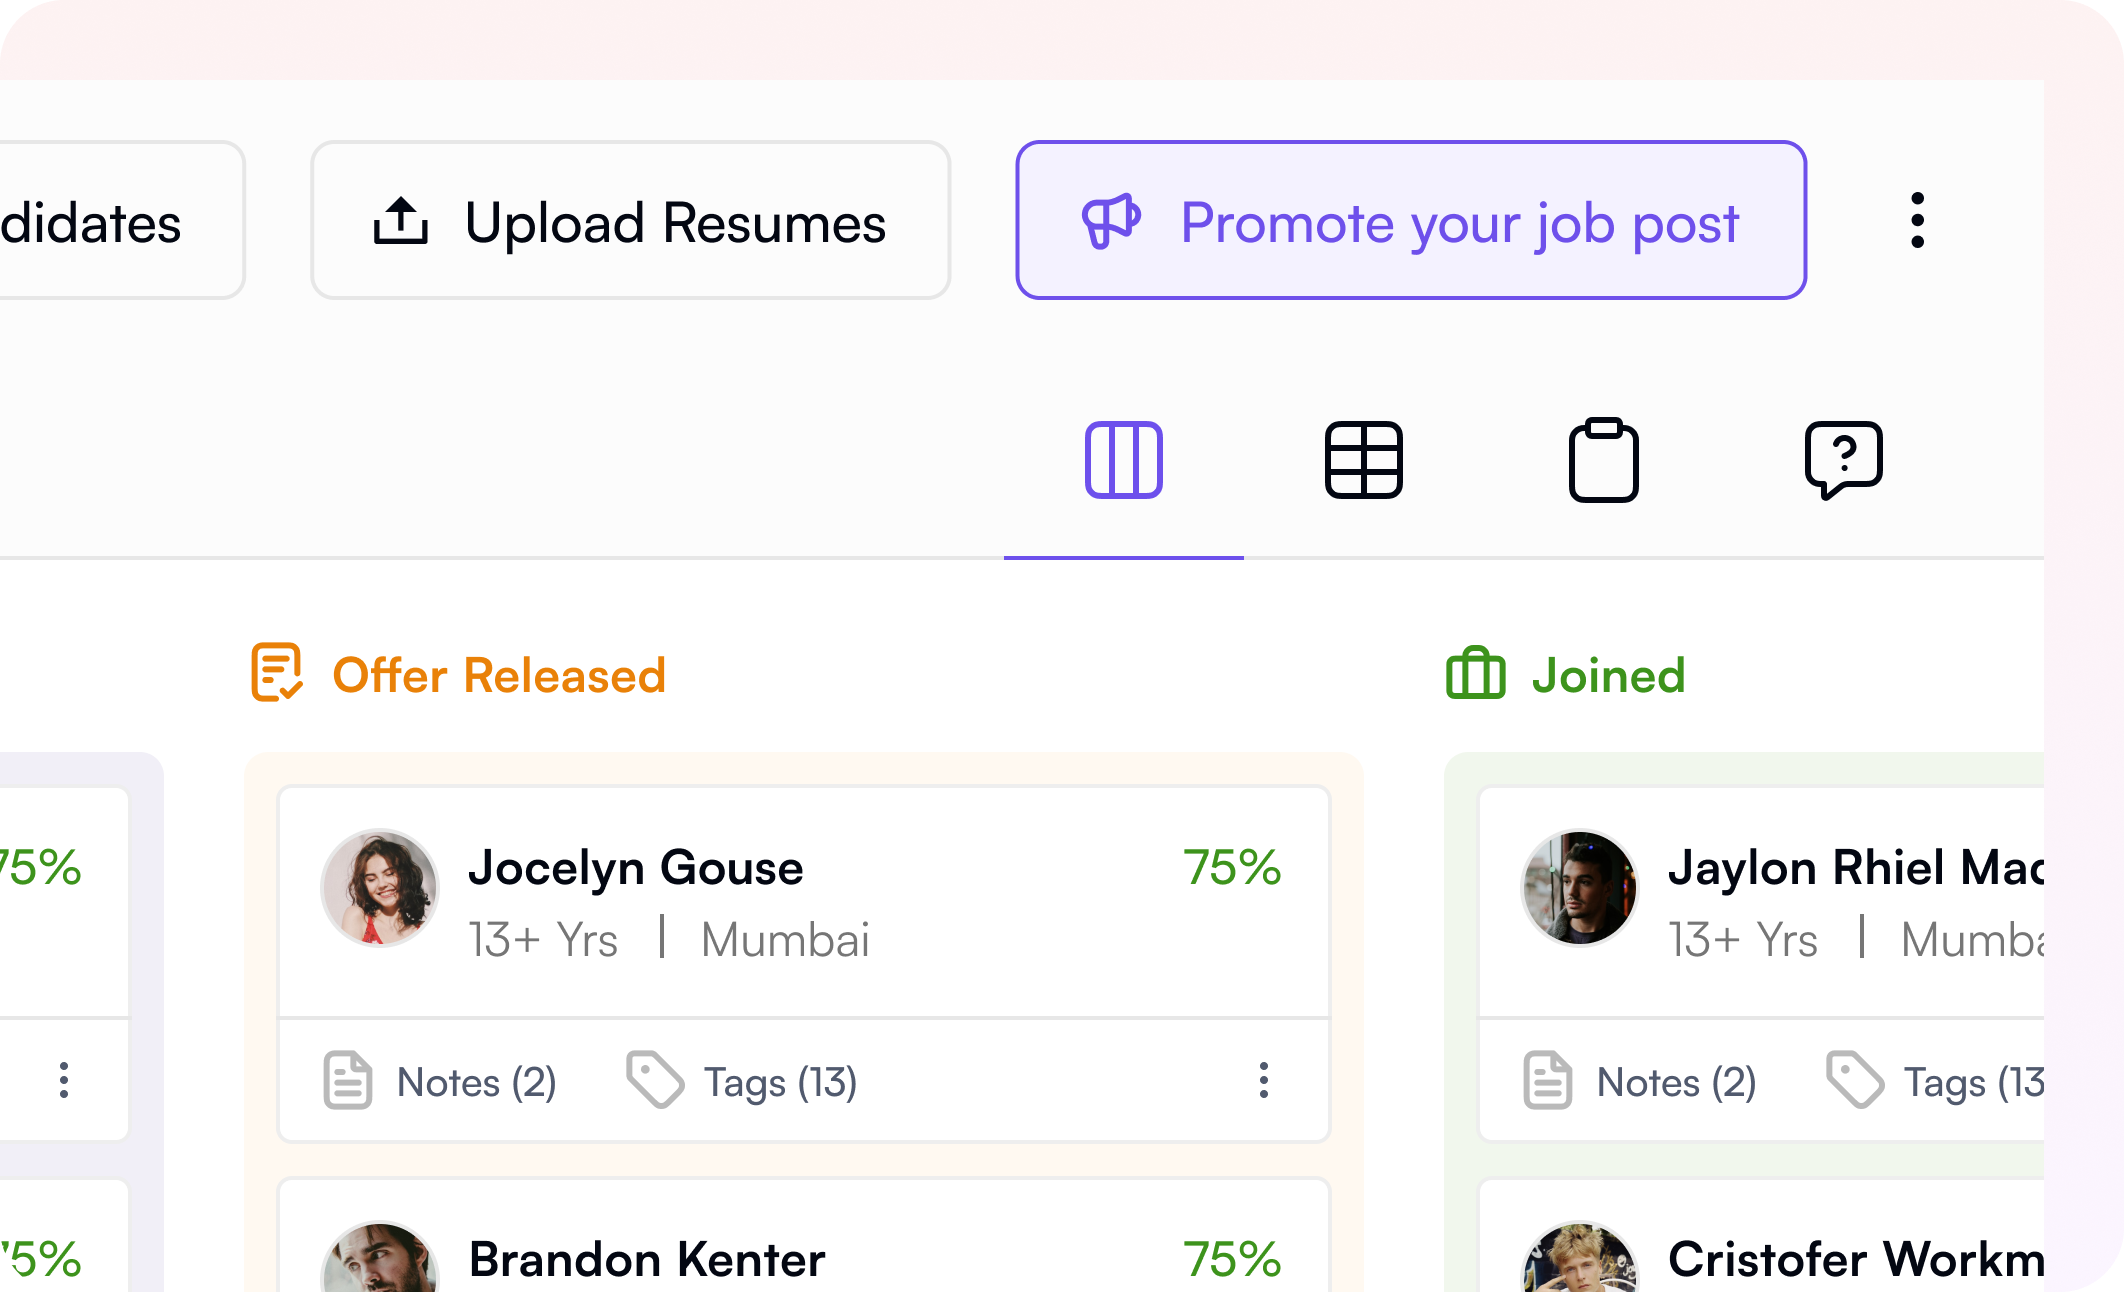Click the Joined column briefcase icon
2124x1292 pixels.
pyautogui.click(x=1475, y=674)
